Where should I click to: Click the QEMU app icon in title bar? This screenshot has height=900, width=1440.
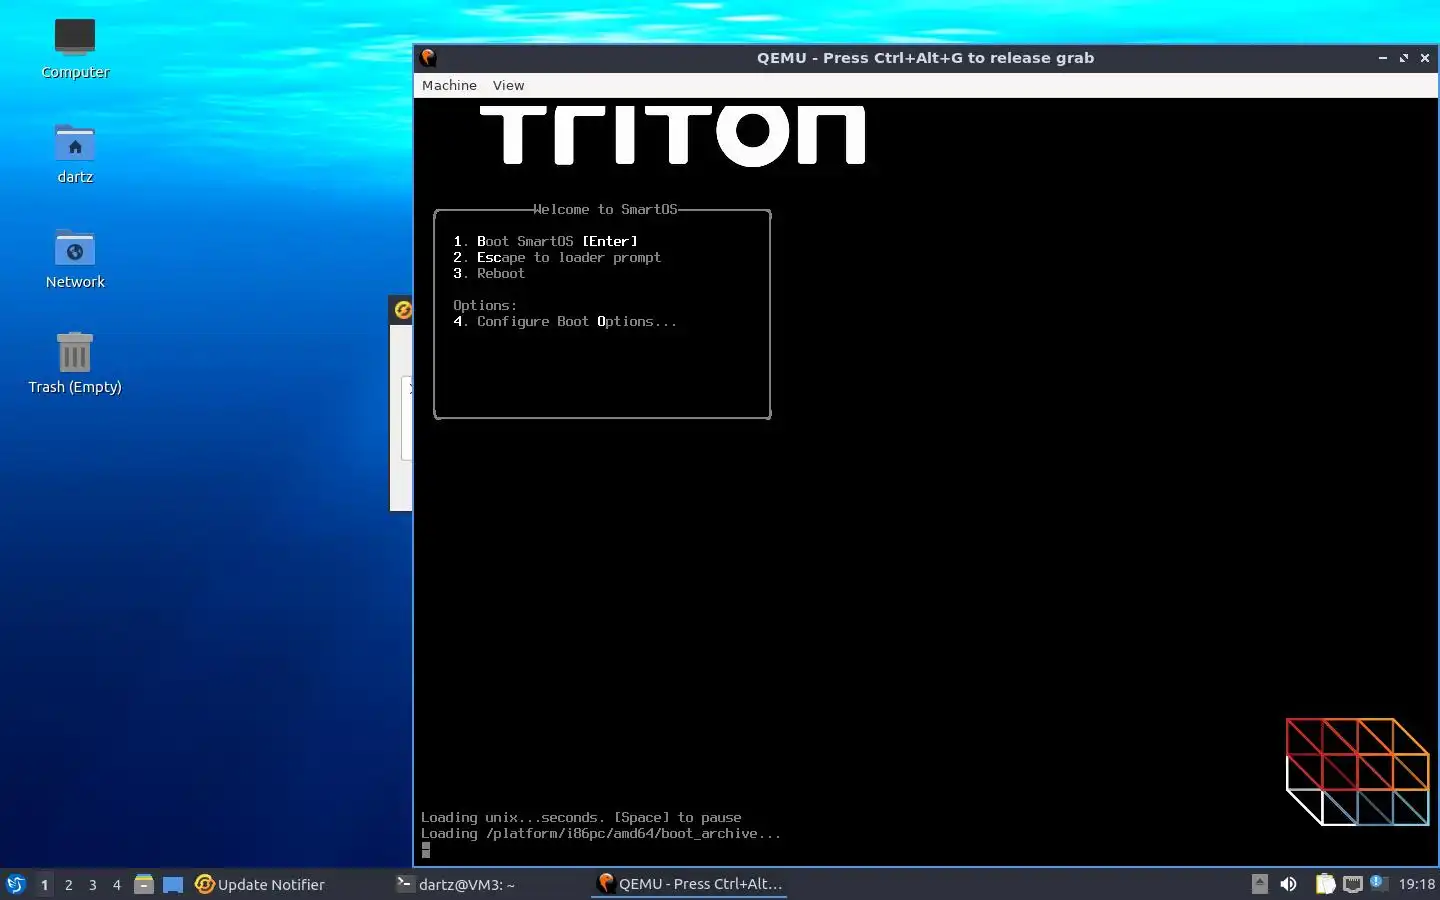click(429, 58)
